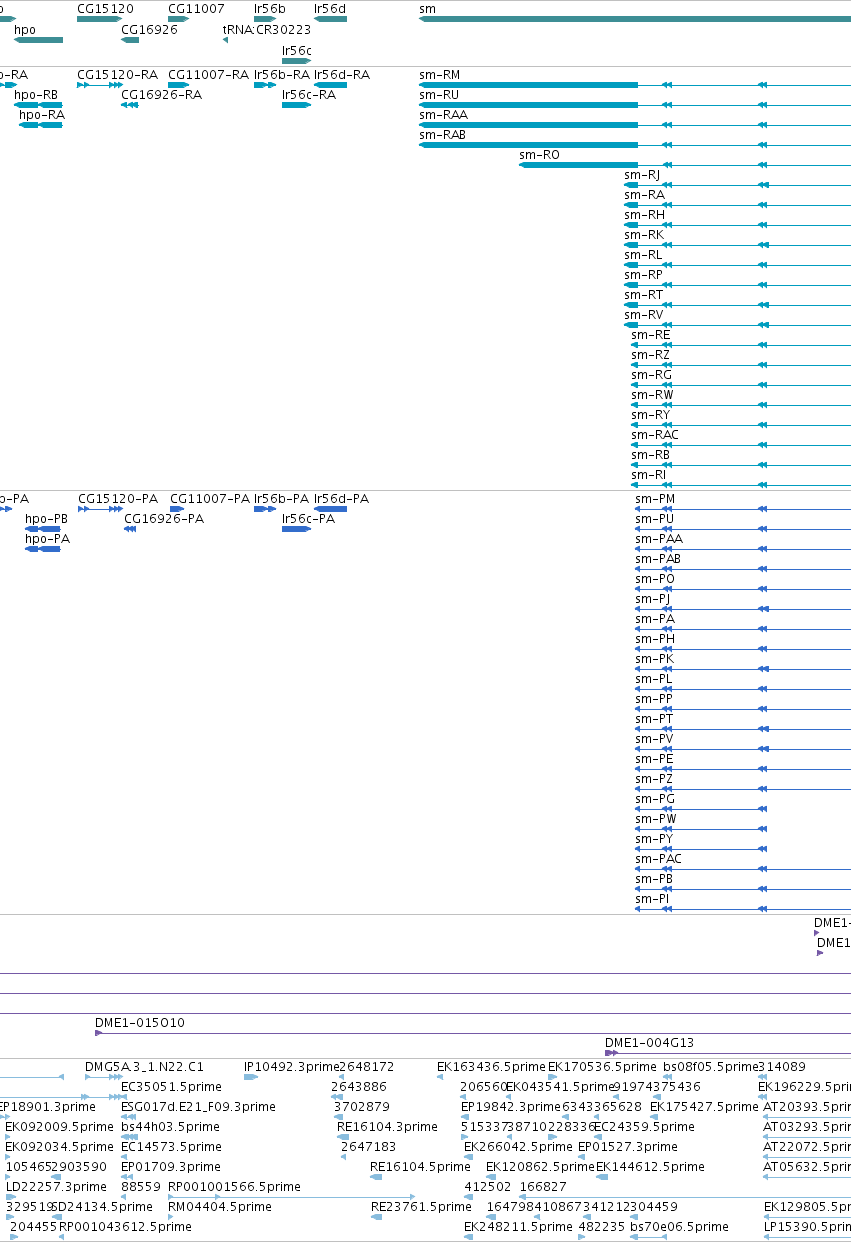Click the EK175427.5prime EST label
This screenshot has height=1242, width=851.
click(x=705, y=1107)
